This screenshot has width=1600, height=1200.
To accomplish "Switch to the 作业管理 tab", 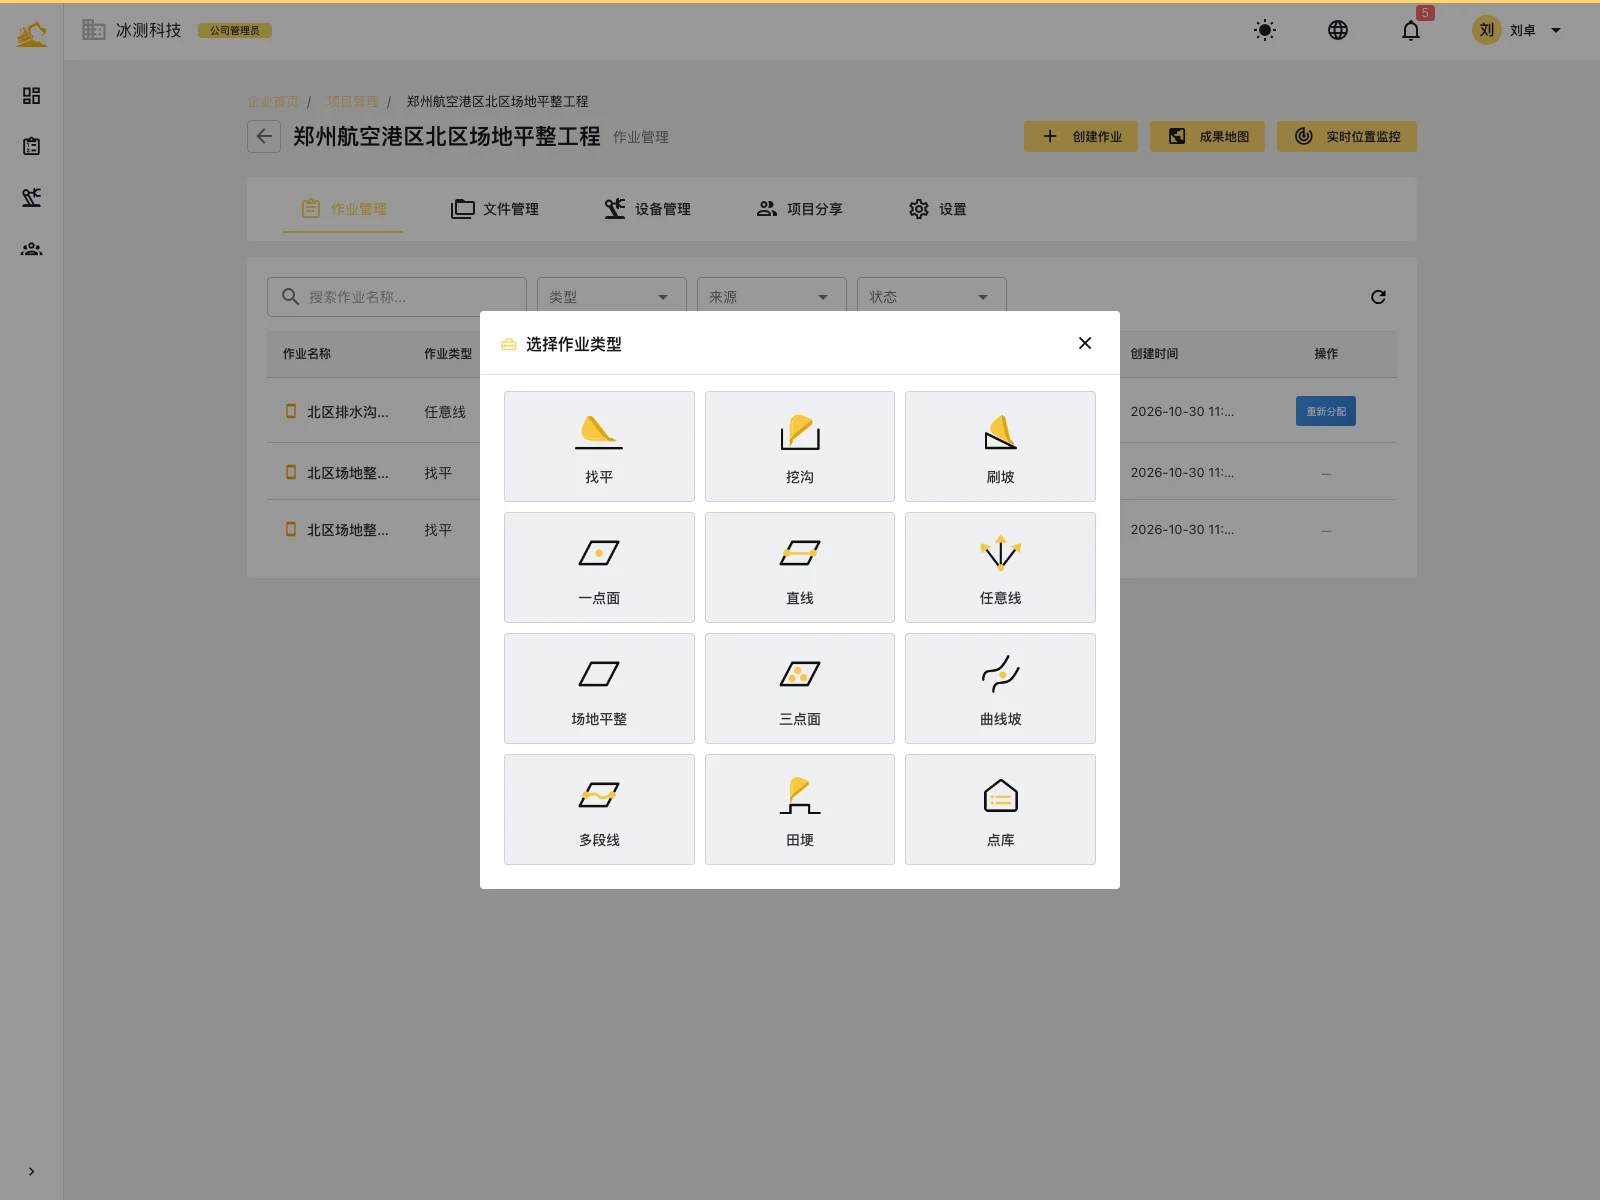I will click(x=343, y=209).
